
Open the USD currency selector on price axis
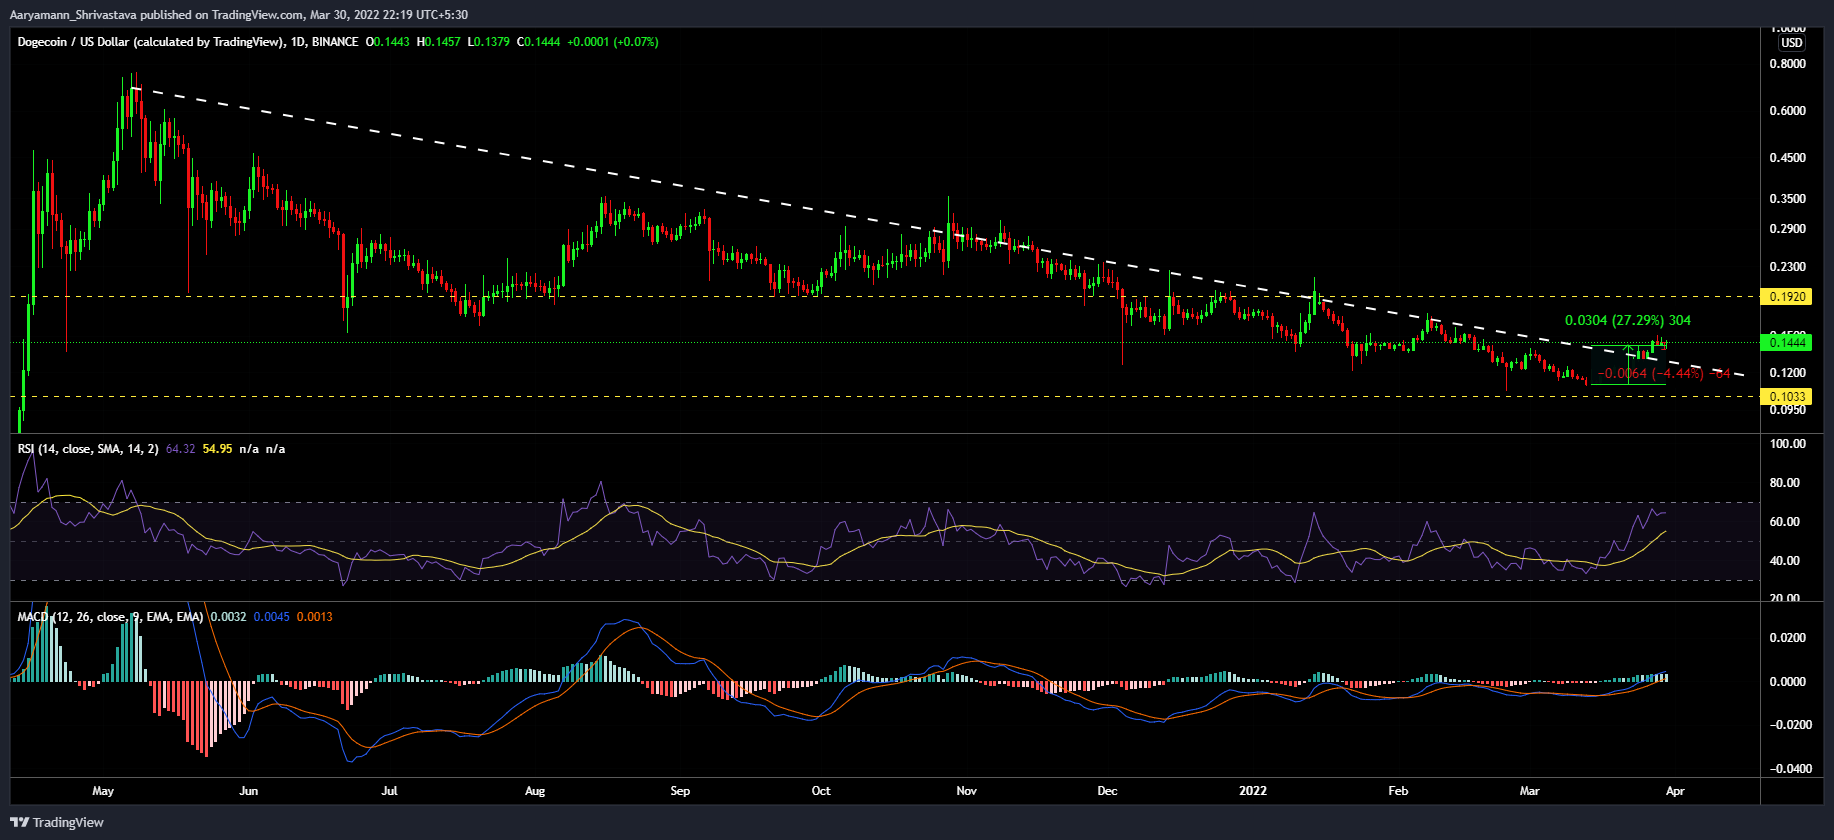click(x=1791, y=43)
